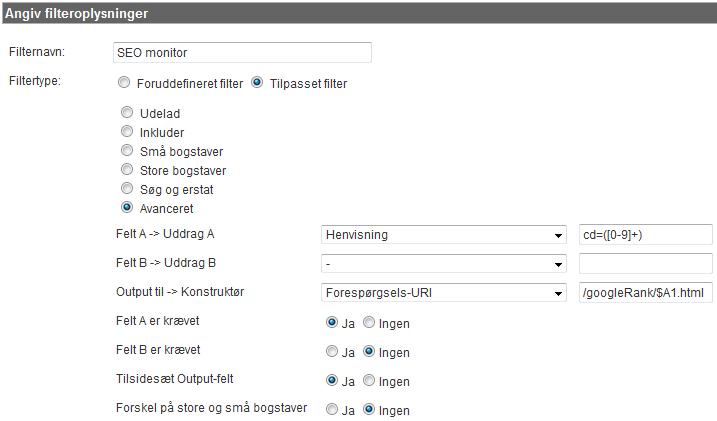The height and width of the screenshot is (421, 717).
Task: Choose the Søg og erstat option
Action: 127,188
